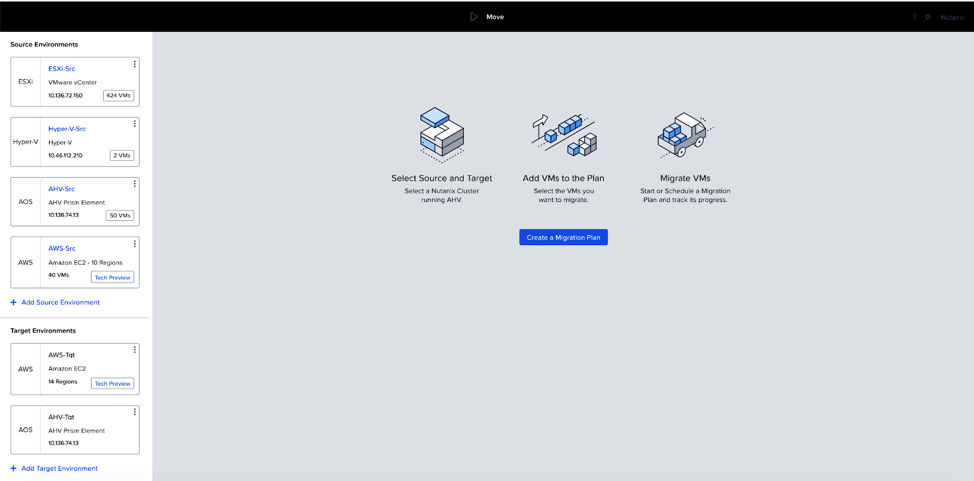Viewport: 974px width, 481px height.
Task: Click the 424 VMs badge on ESXi-Src
Action: coord(118,96)
